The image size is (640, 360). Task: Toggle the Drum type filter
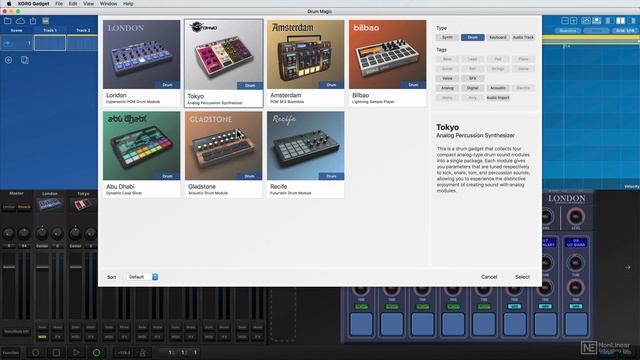pyautogui.click(x=473, y=37)
